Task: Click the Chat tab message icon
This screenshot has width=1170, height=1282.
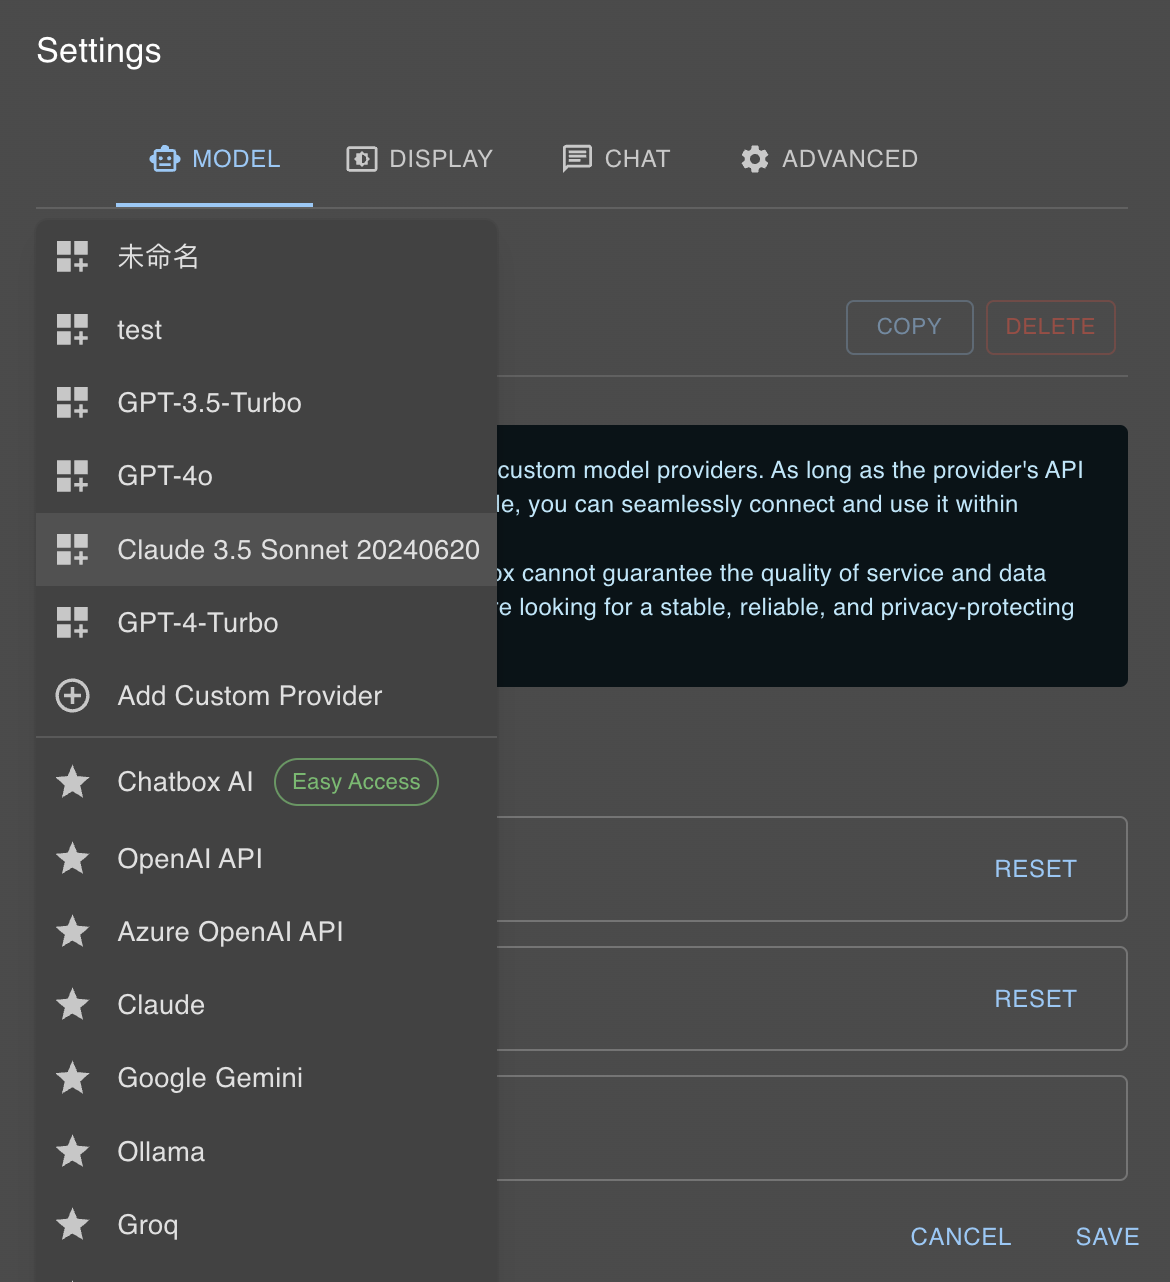Action: coord(577,159)
